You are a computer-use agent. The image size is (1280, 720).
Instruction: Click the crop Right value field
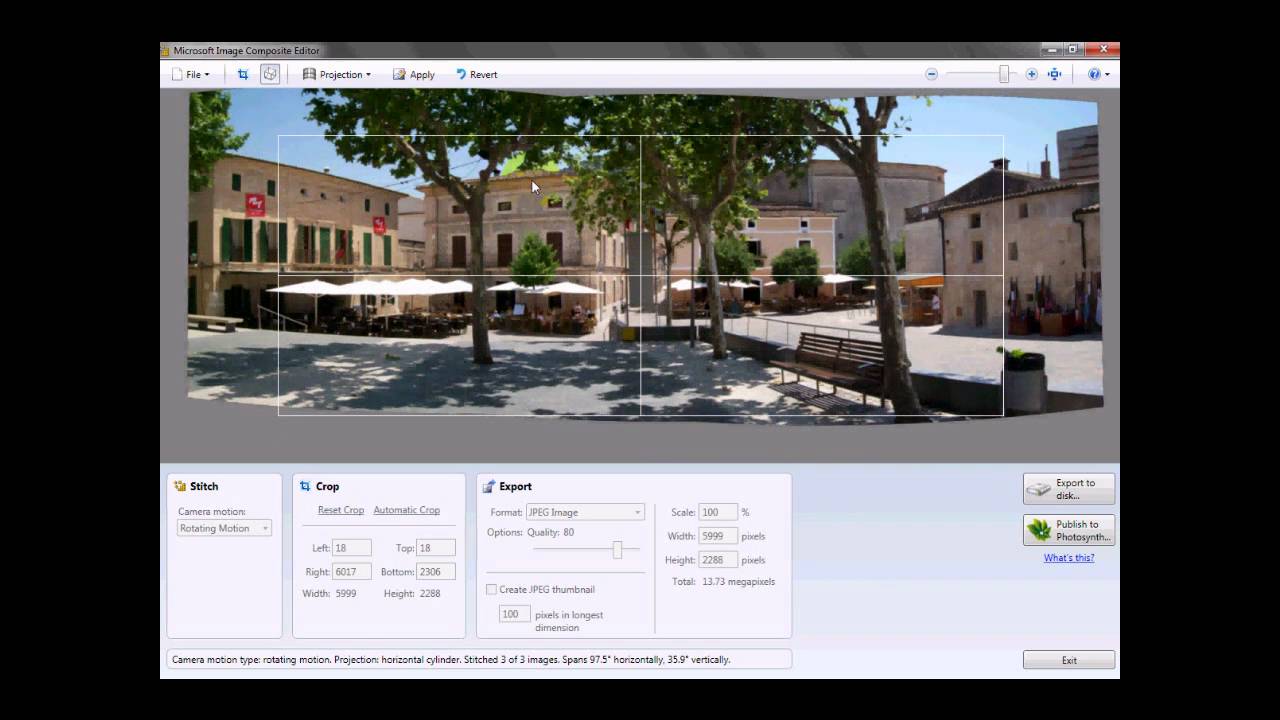pyautogui.click(x=352, y=571)
